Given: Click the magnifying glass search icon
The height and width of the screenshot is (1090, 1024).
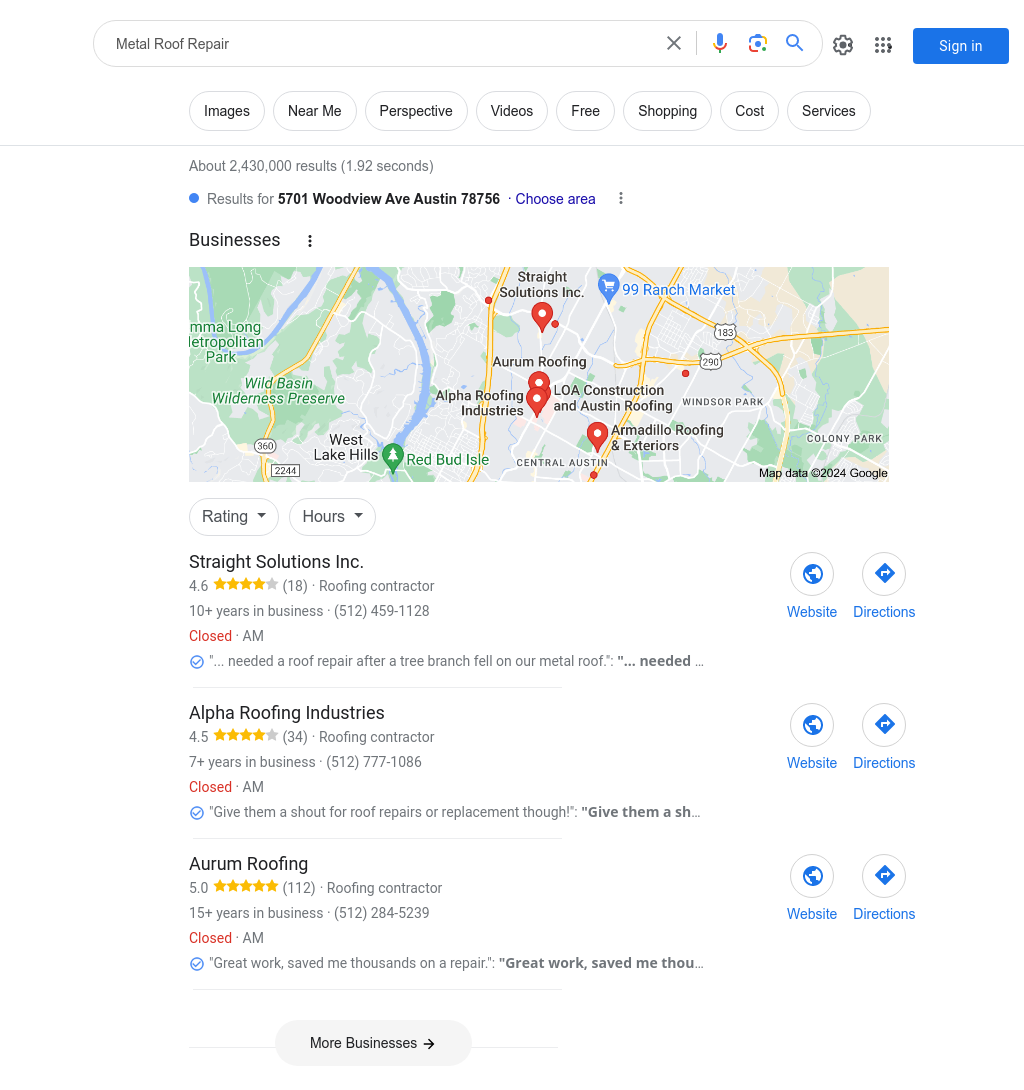Looking at the screenshot, I should click(x=795, y=43).
